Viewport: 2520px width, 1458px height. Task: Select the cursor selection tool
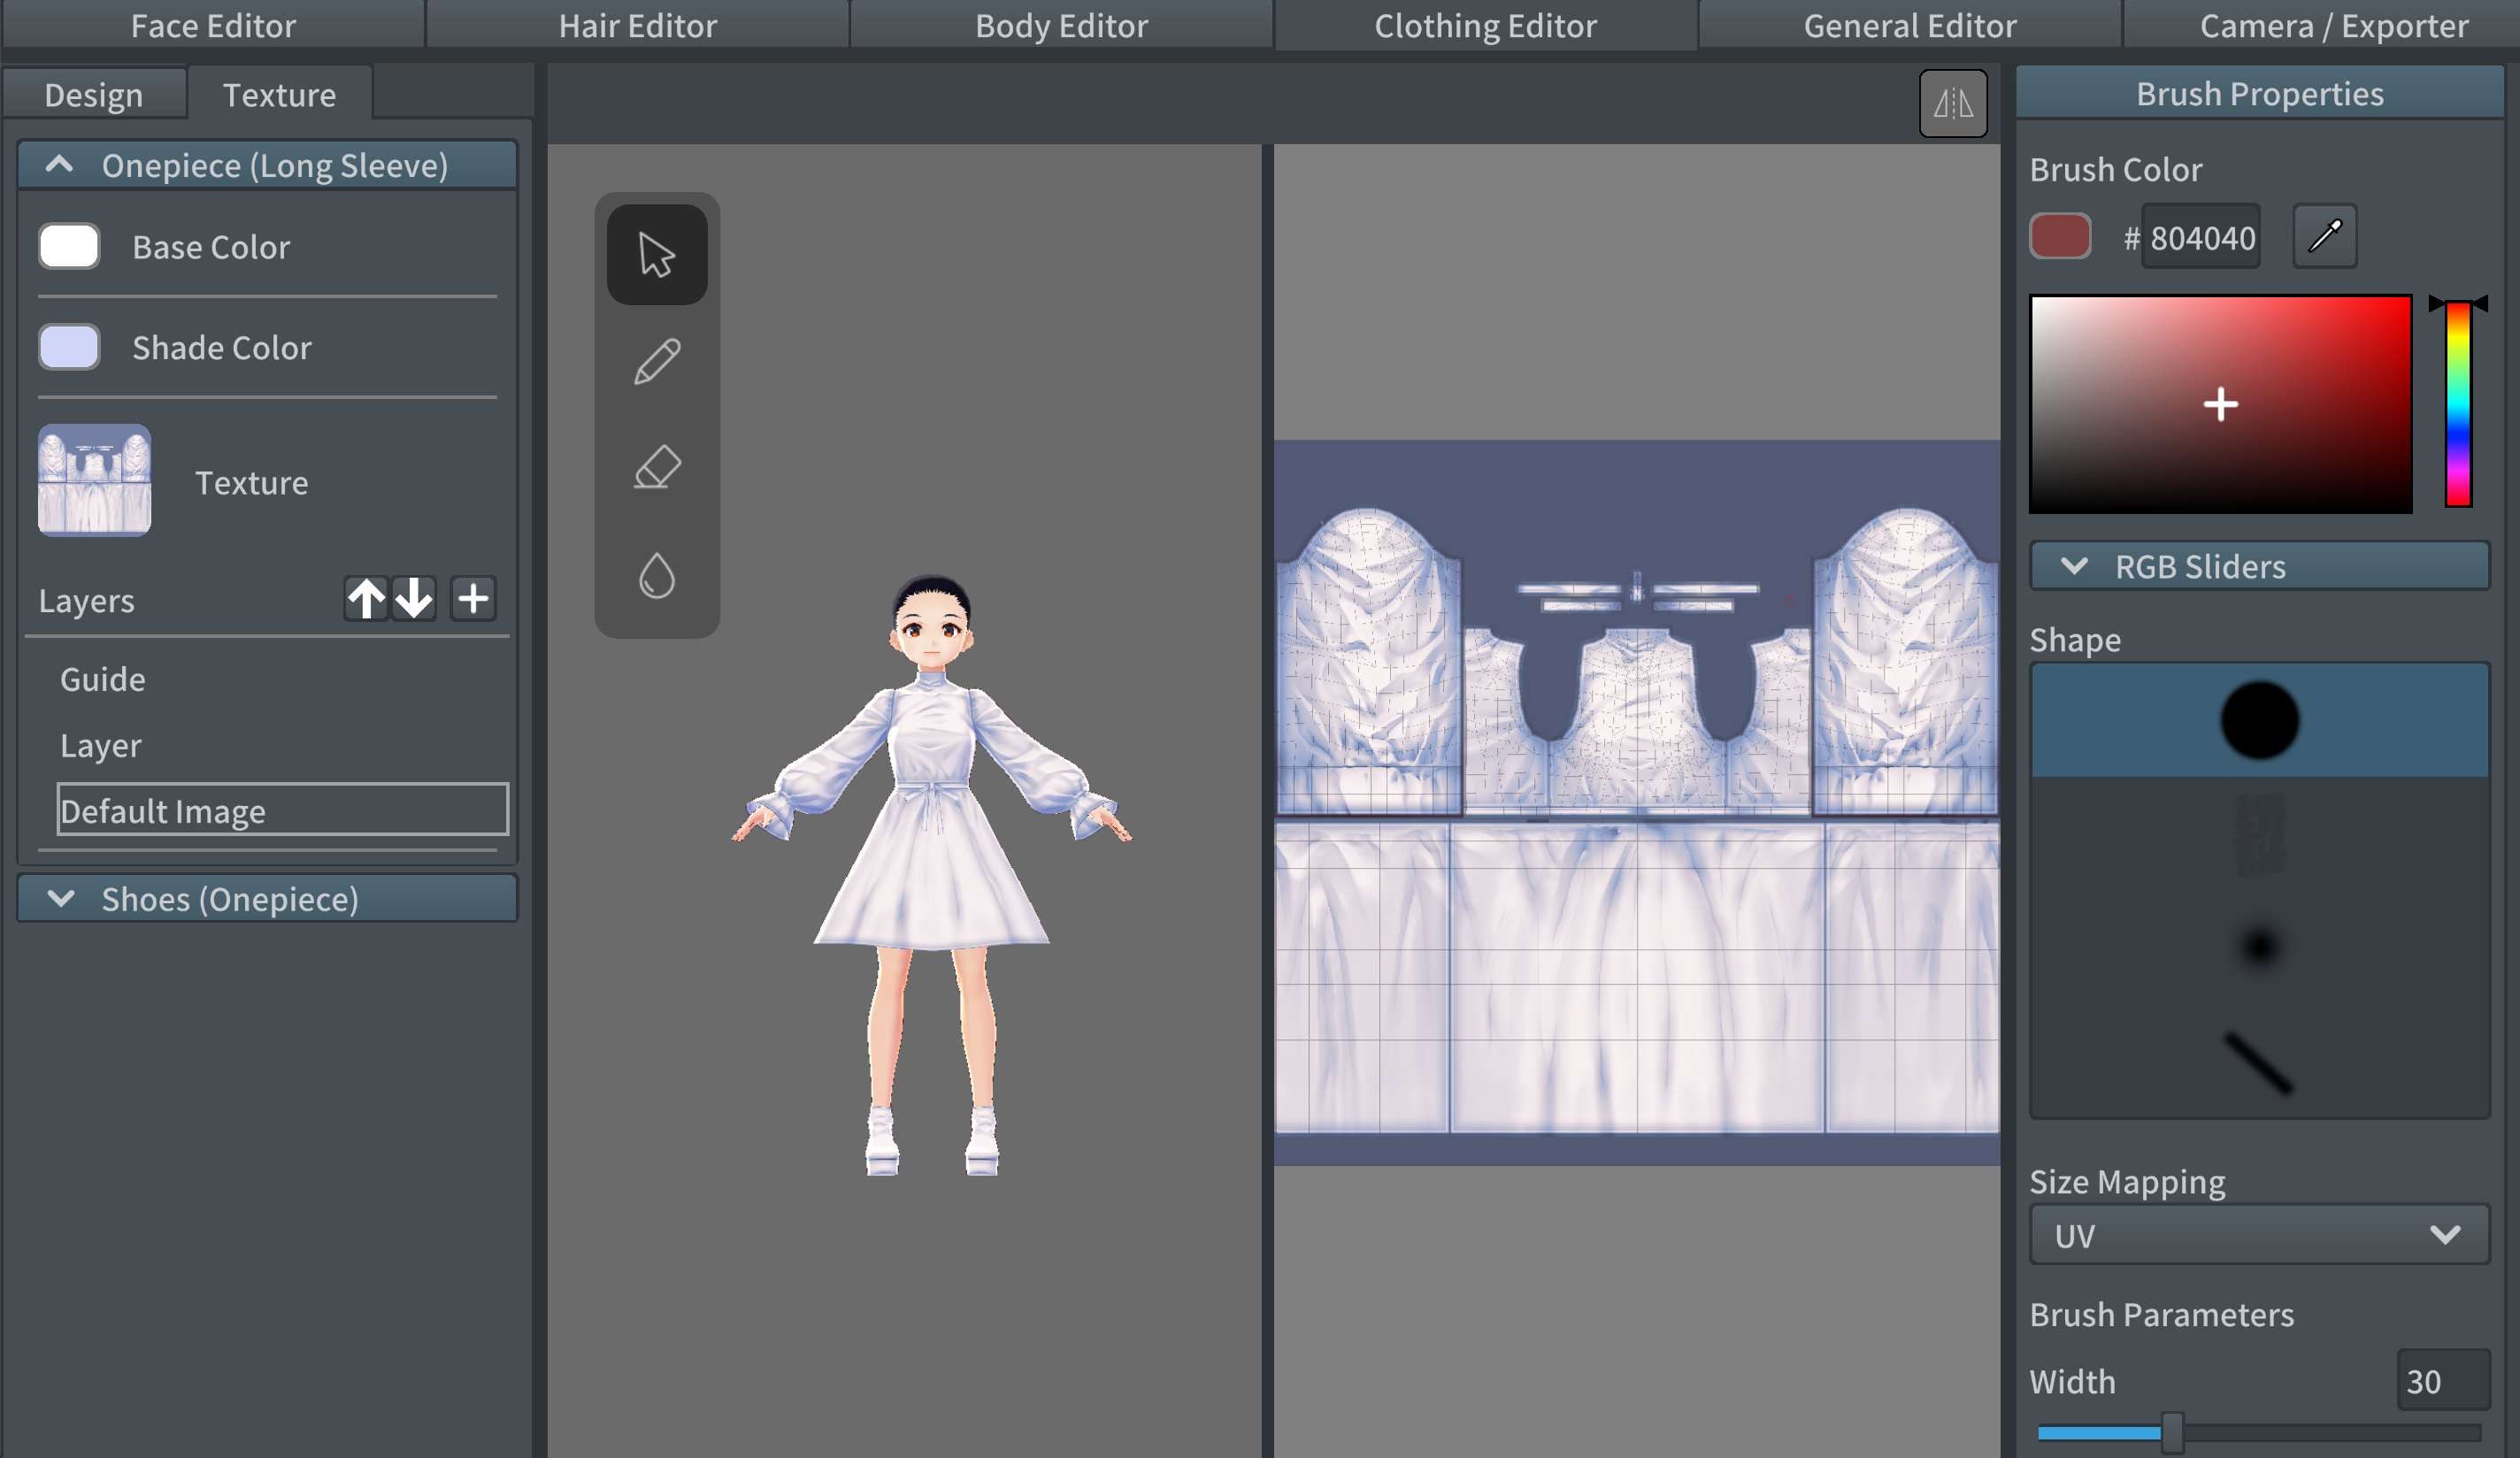click(x=657, y=255)
